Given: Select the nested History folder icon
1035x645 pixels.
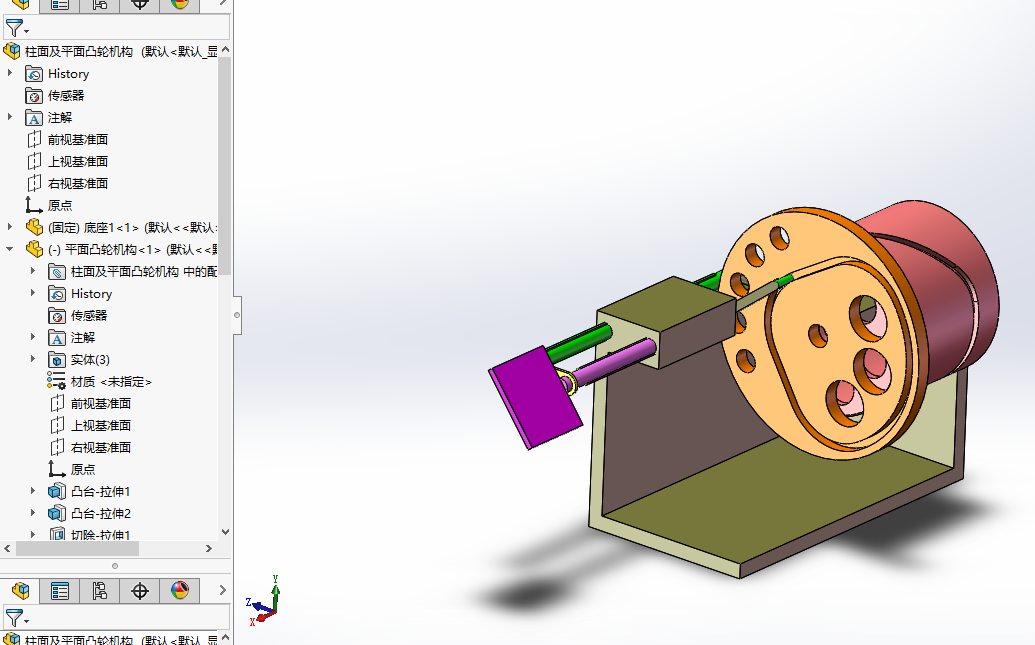Looking at the screenshot, I should [57, 294].
